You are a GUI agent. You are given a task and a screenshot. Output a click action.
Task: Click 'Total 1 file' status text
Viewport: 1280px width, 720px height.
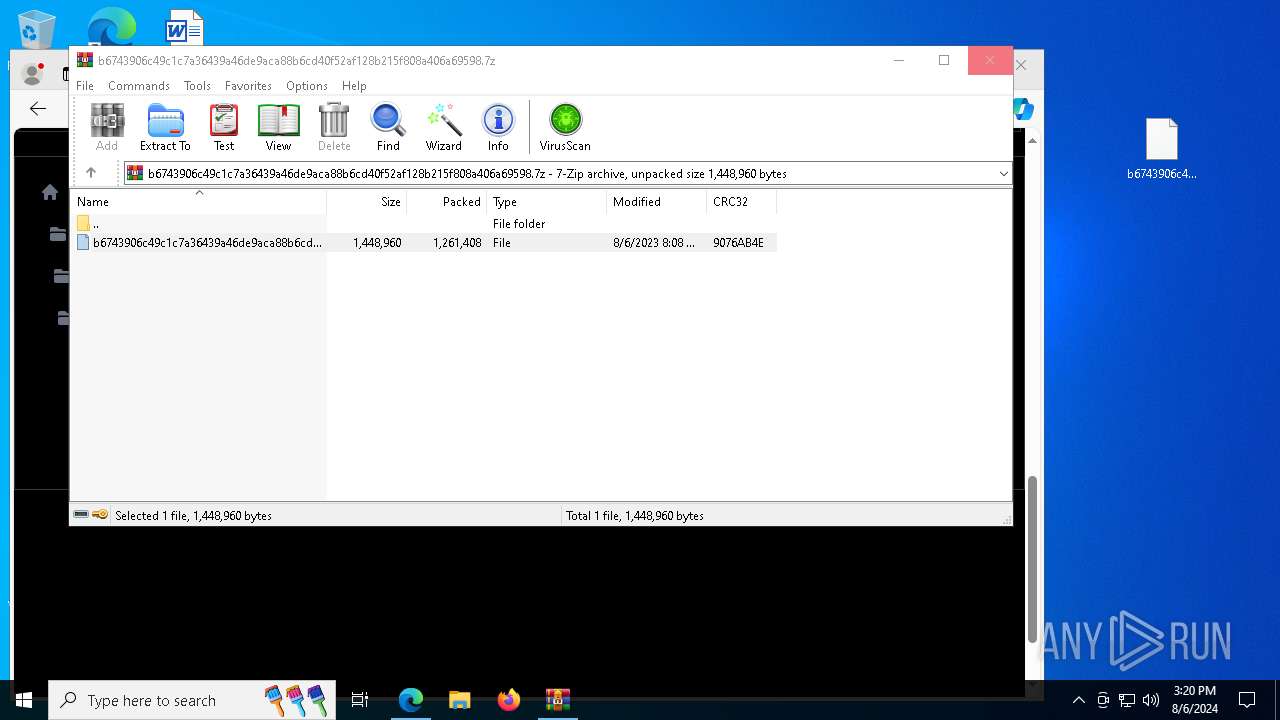pos(635,516)
